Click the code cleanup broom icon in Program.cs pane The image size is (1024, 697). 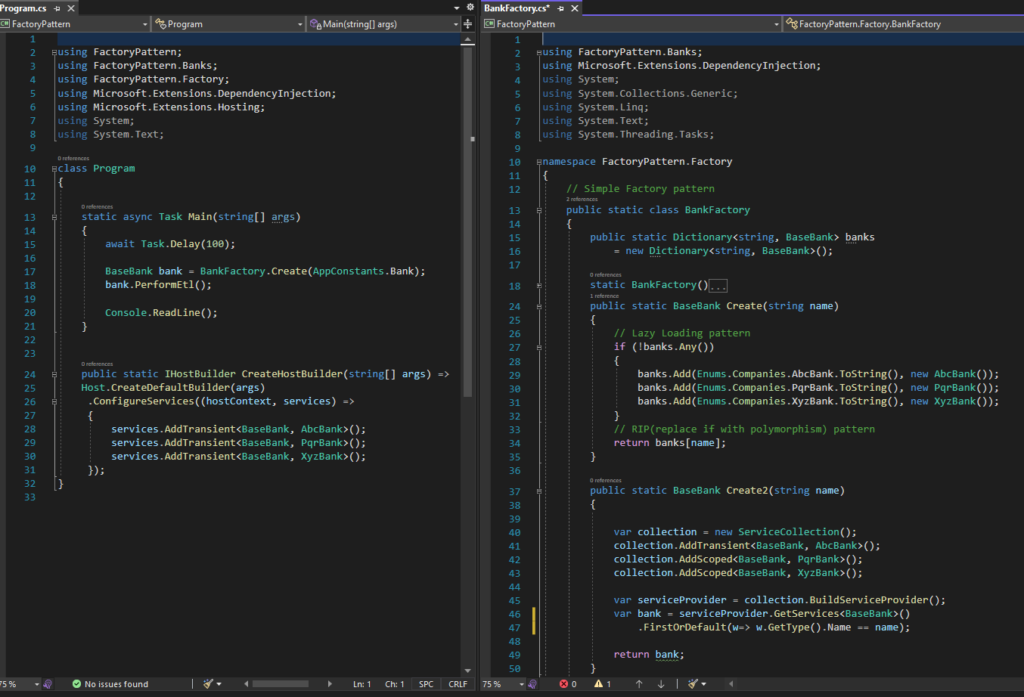pos(209,684)
